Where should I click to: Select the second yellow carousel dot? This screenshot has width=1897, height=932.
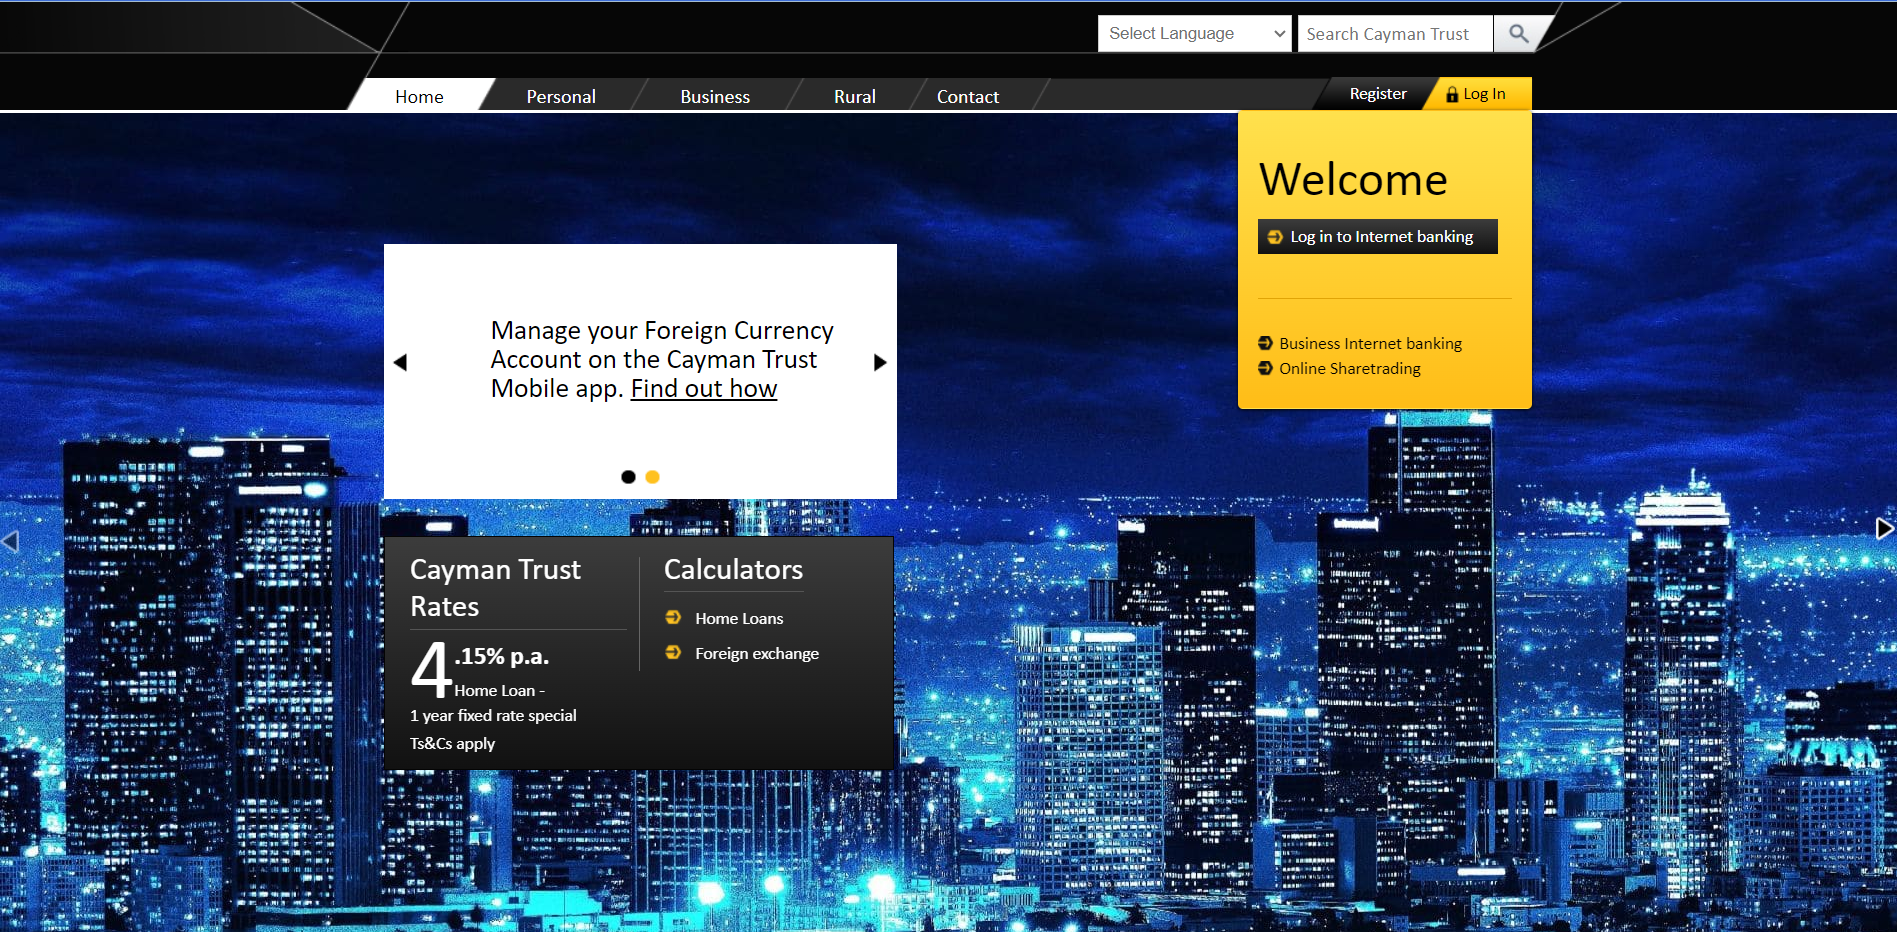(x=652, y=477)
